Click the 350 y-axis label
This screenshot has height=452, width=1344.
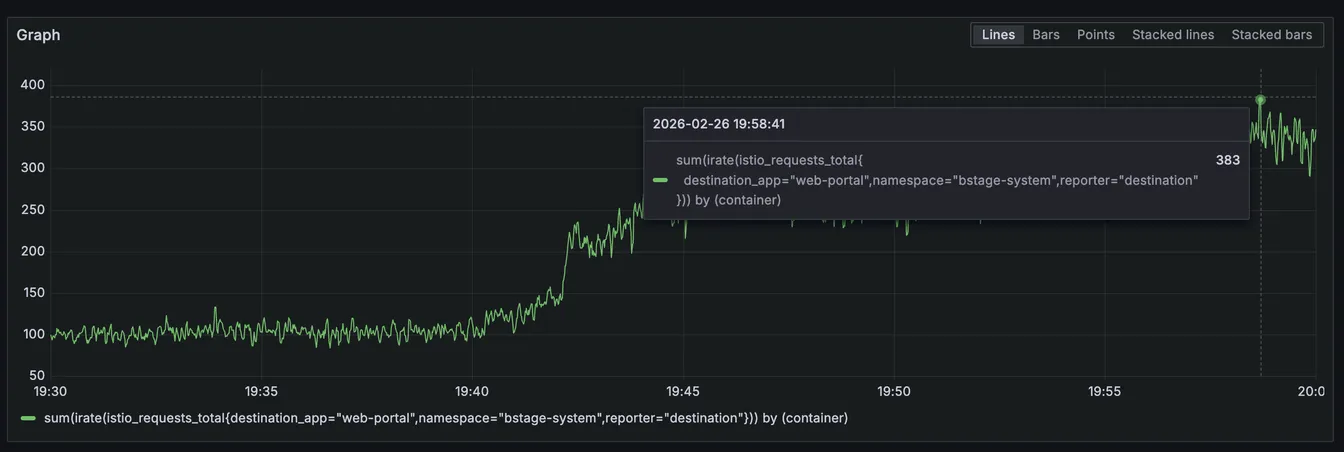(32, 126)
